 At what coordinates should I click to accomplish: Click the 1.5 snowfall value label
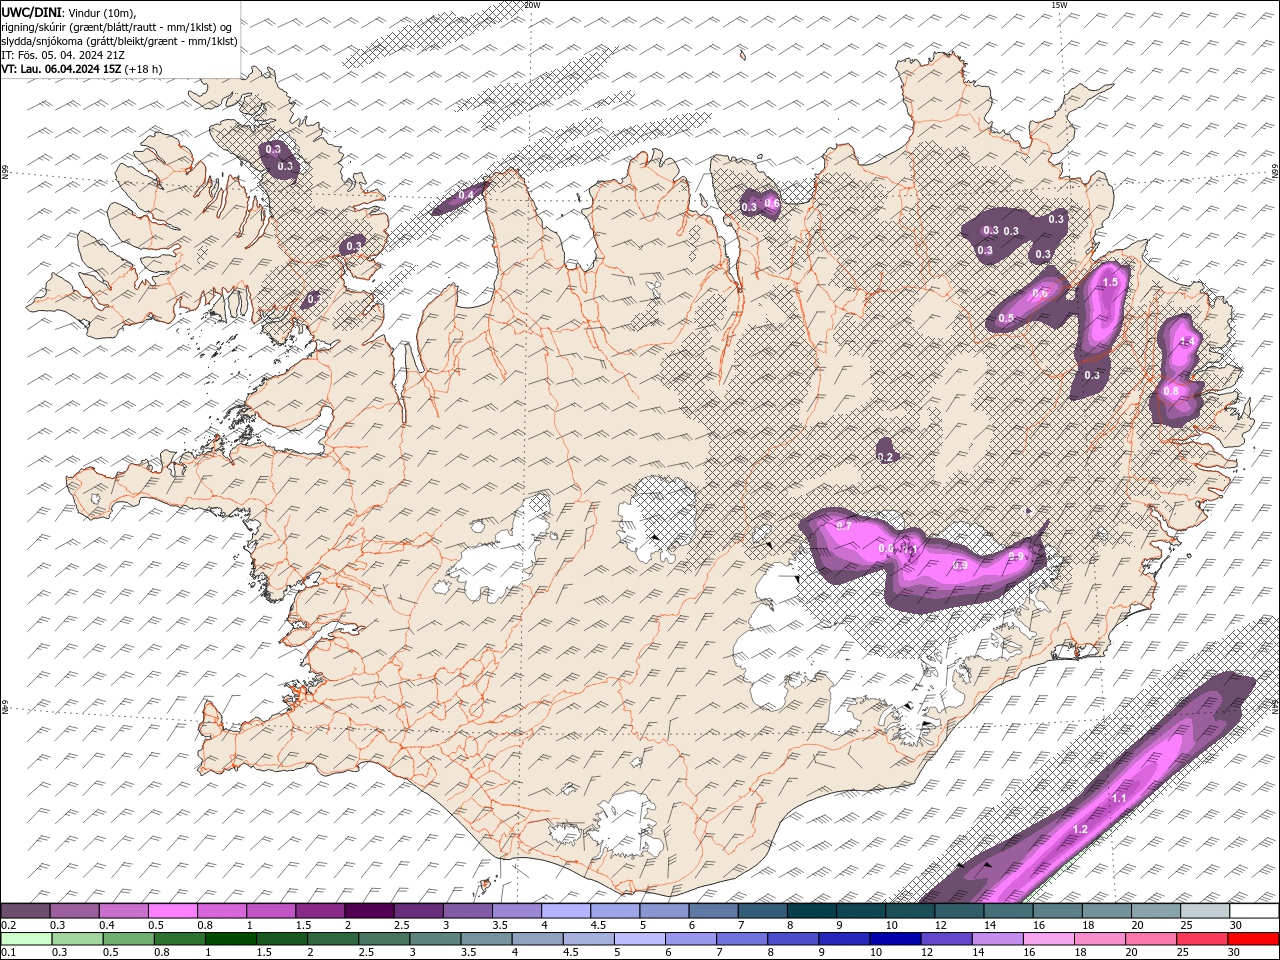click(1109, 282)
